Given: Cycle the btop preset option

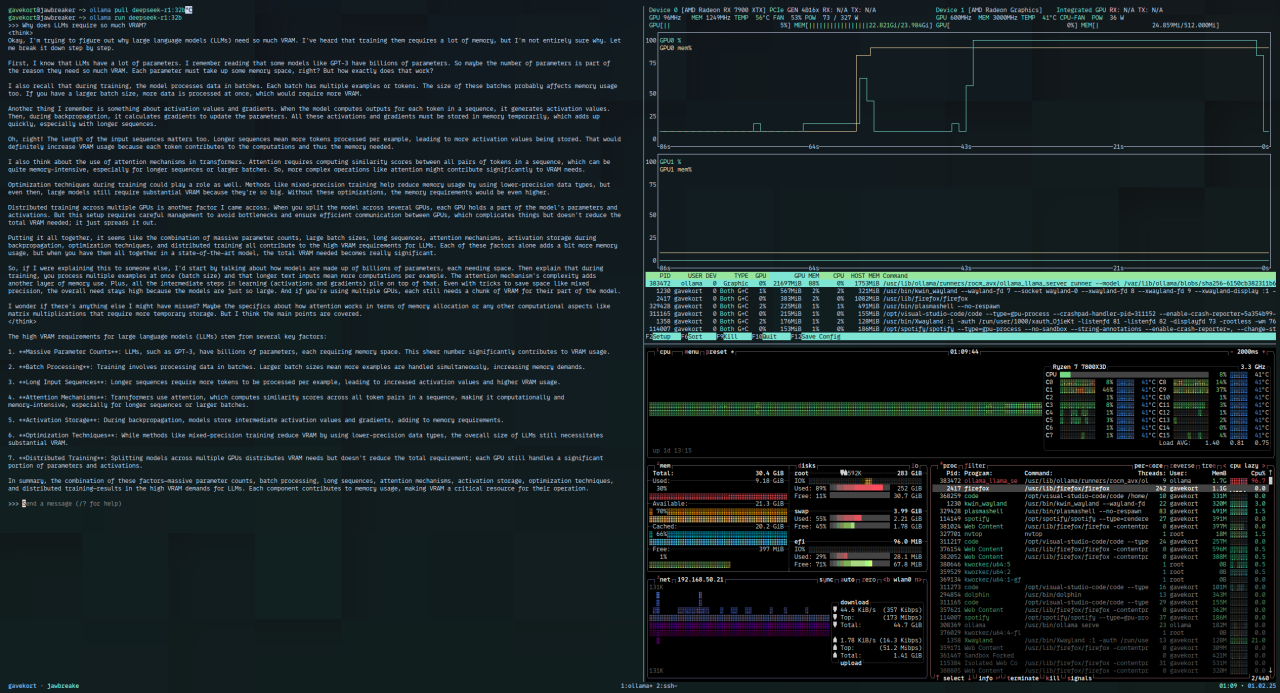Looking at the screenshot, I should pyautogui.click(x=716, y=352).
